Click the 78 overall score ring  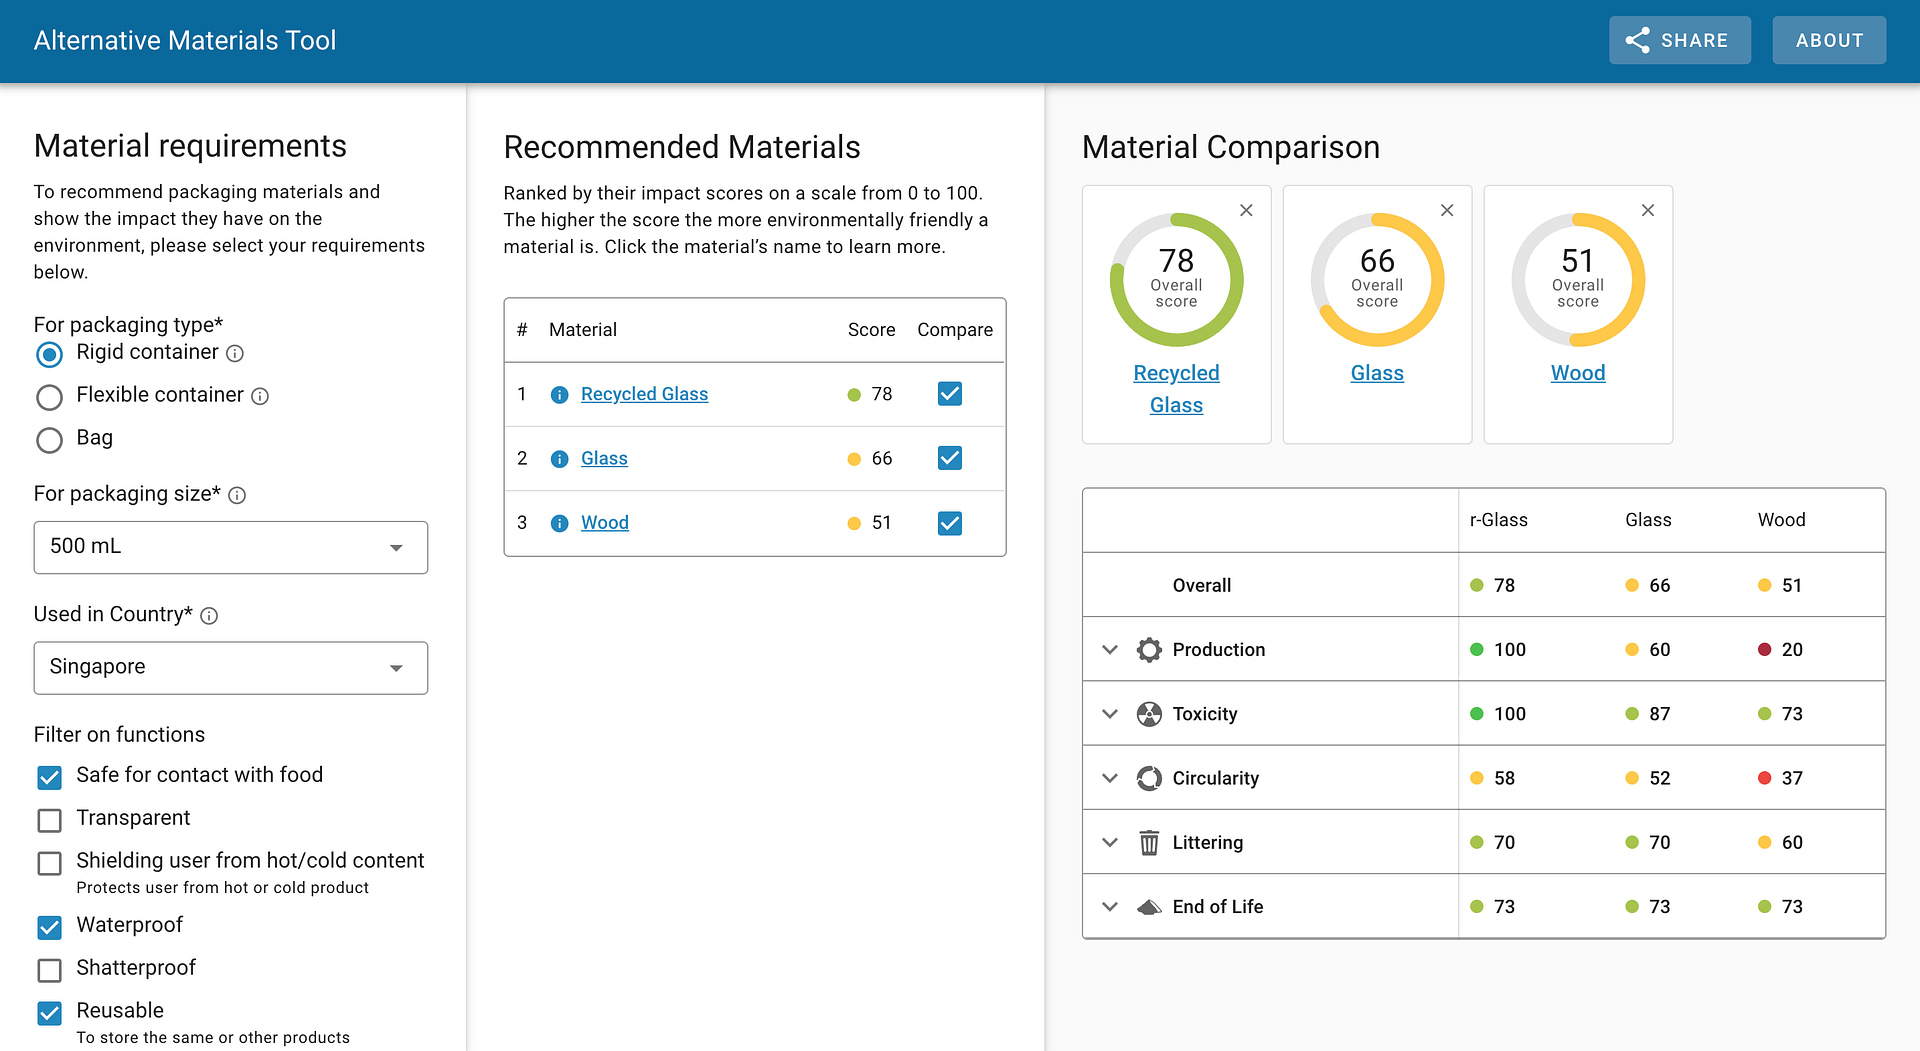tap(1177, 280)
